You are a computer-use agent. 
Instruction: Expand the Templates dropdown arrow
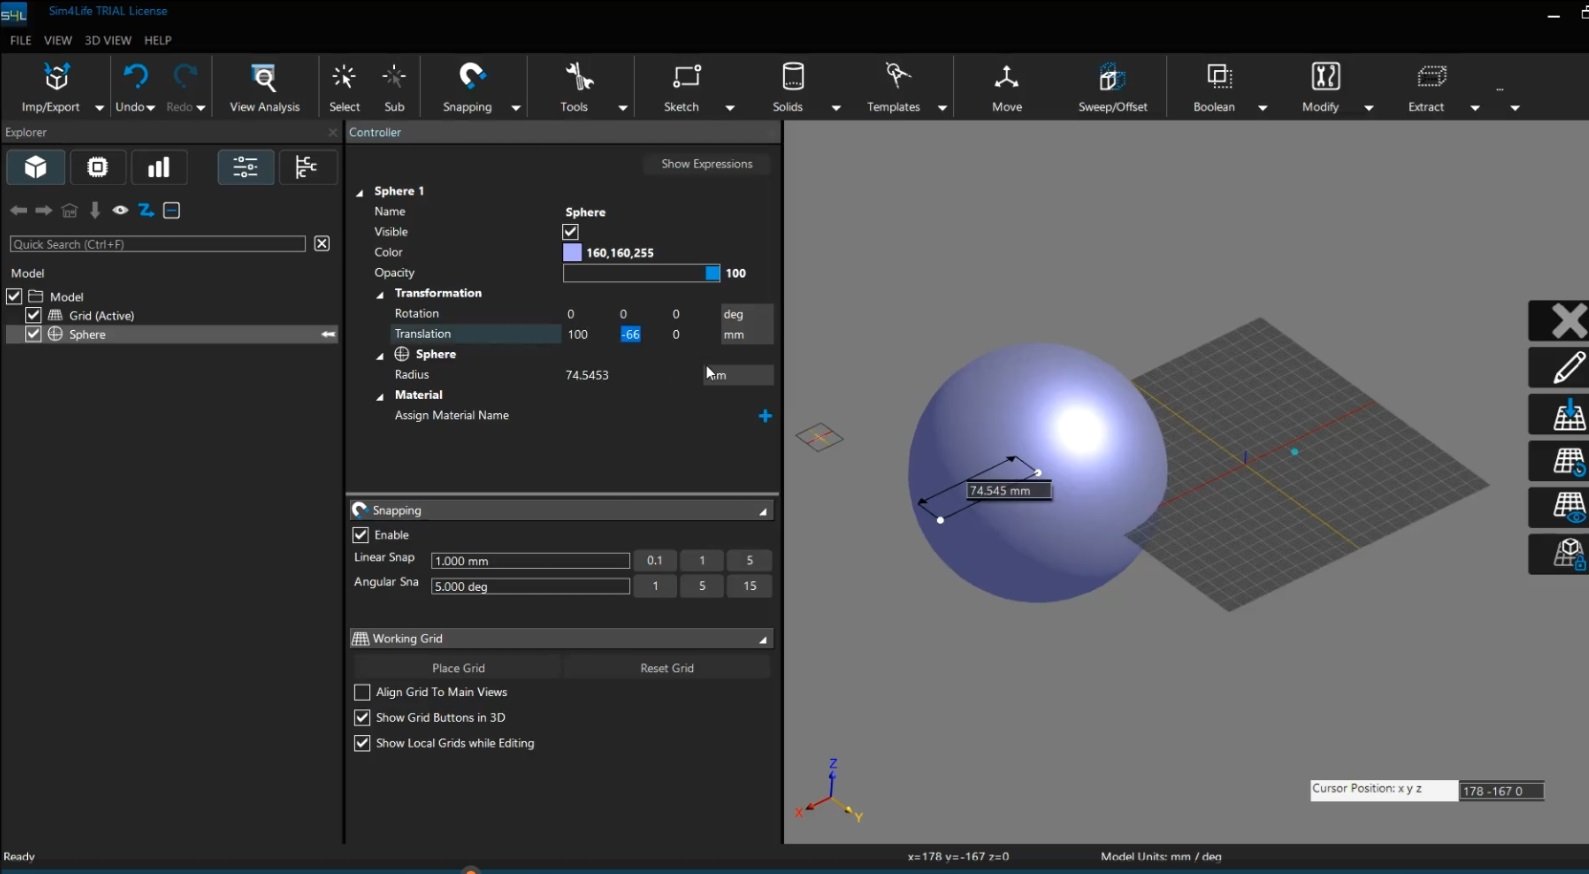[x=942, y=108]
